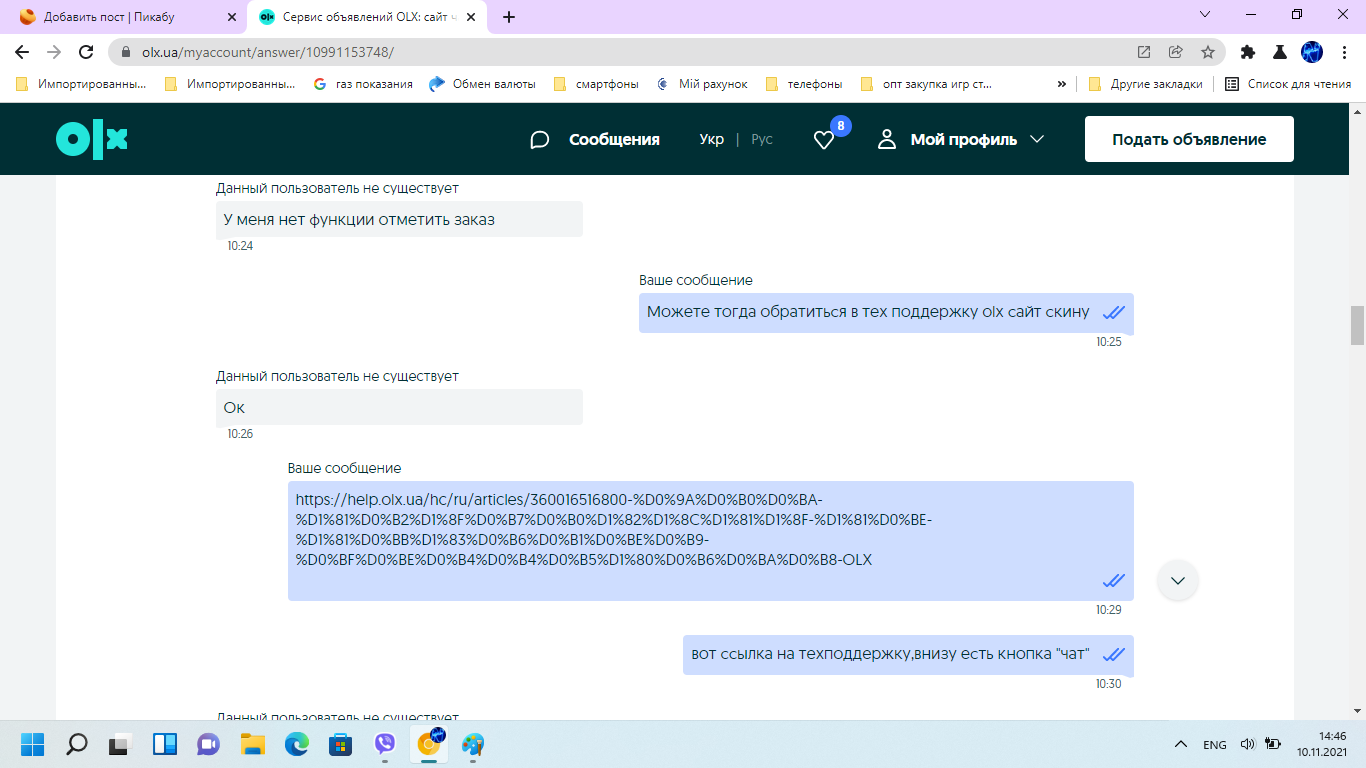
Task: Open a new browser tab
Action: [x=509, y=17]
